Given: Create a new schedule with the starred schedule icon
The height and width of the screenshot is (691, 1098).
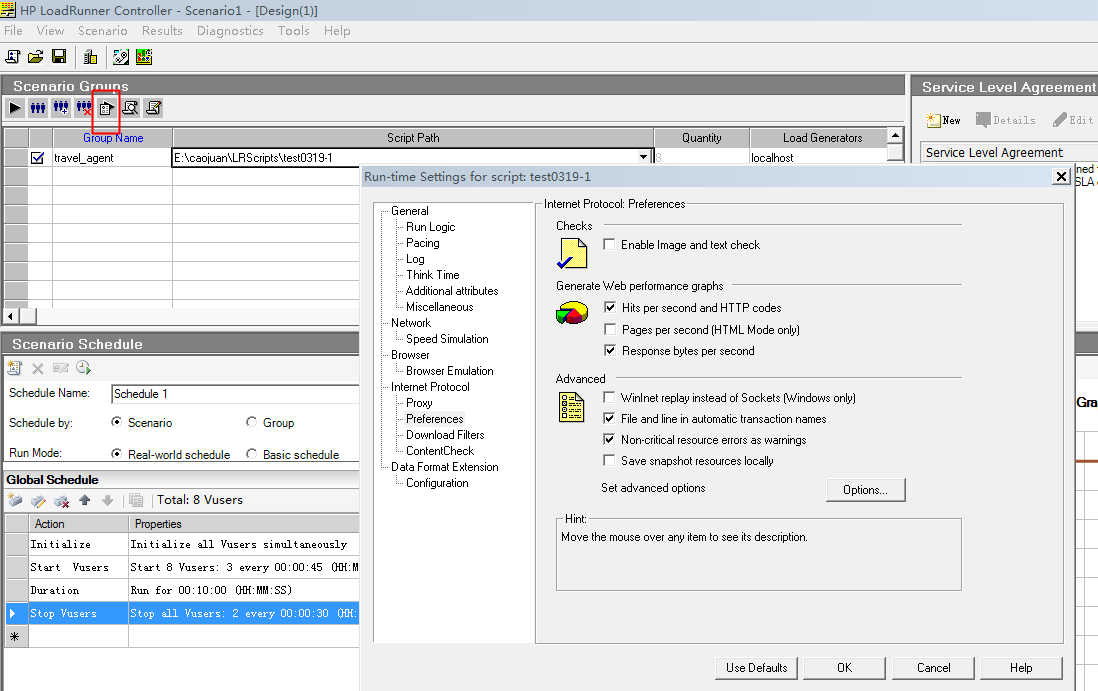Looking at the screenshot, I should click(15, 368).
